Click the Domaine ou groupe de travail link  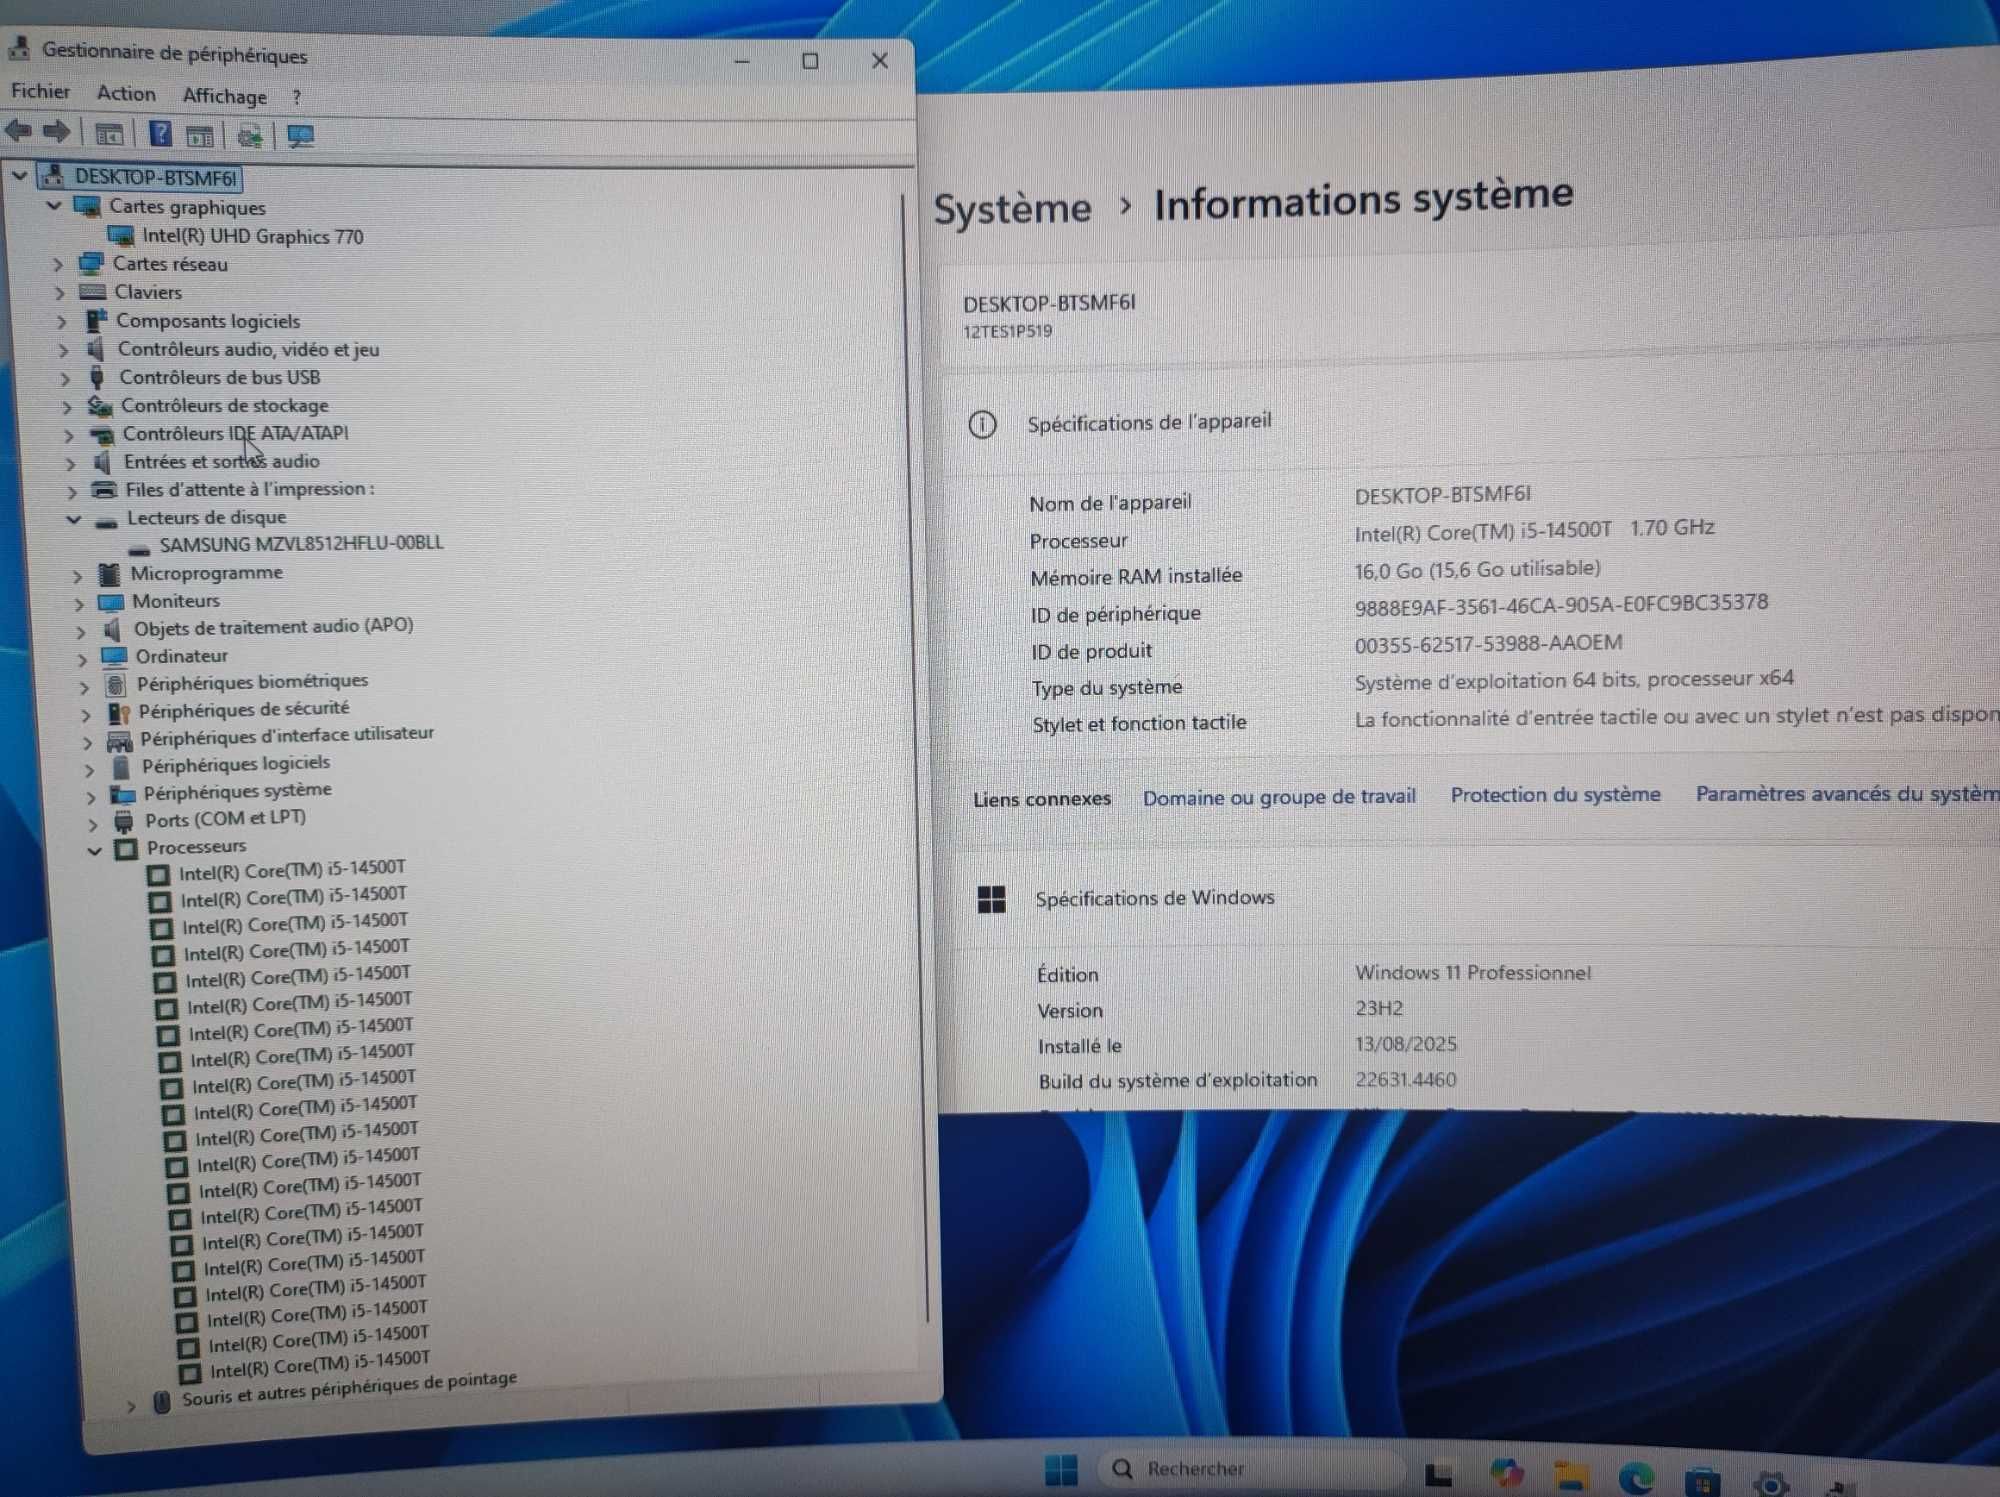tap(1279, 797)
